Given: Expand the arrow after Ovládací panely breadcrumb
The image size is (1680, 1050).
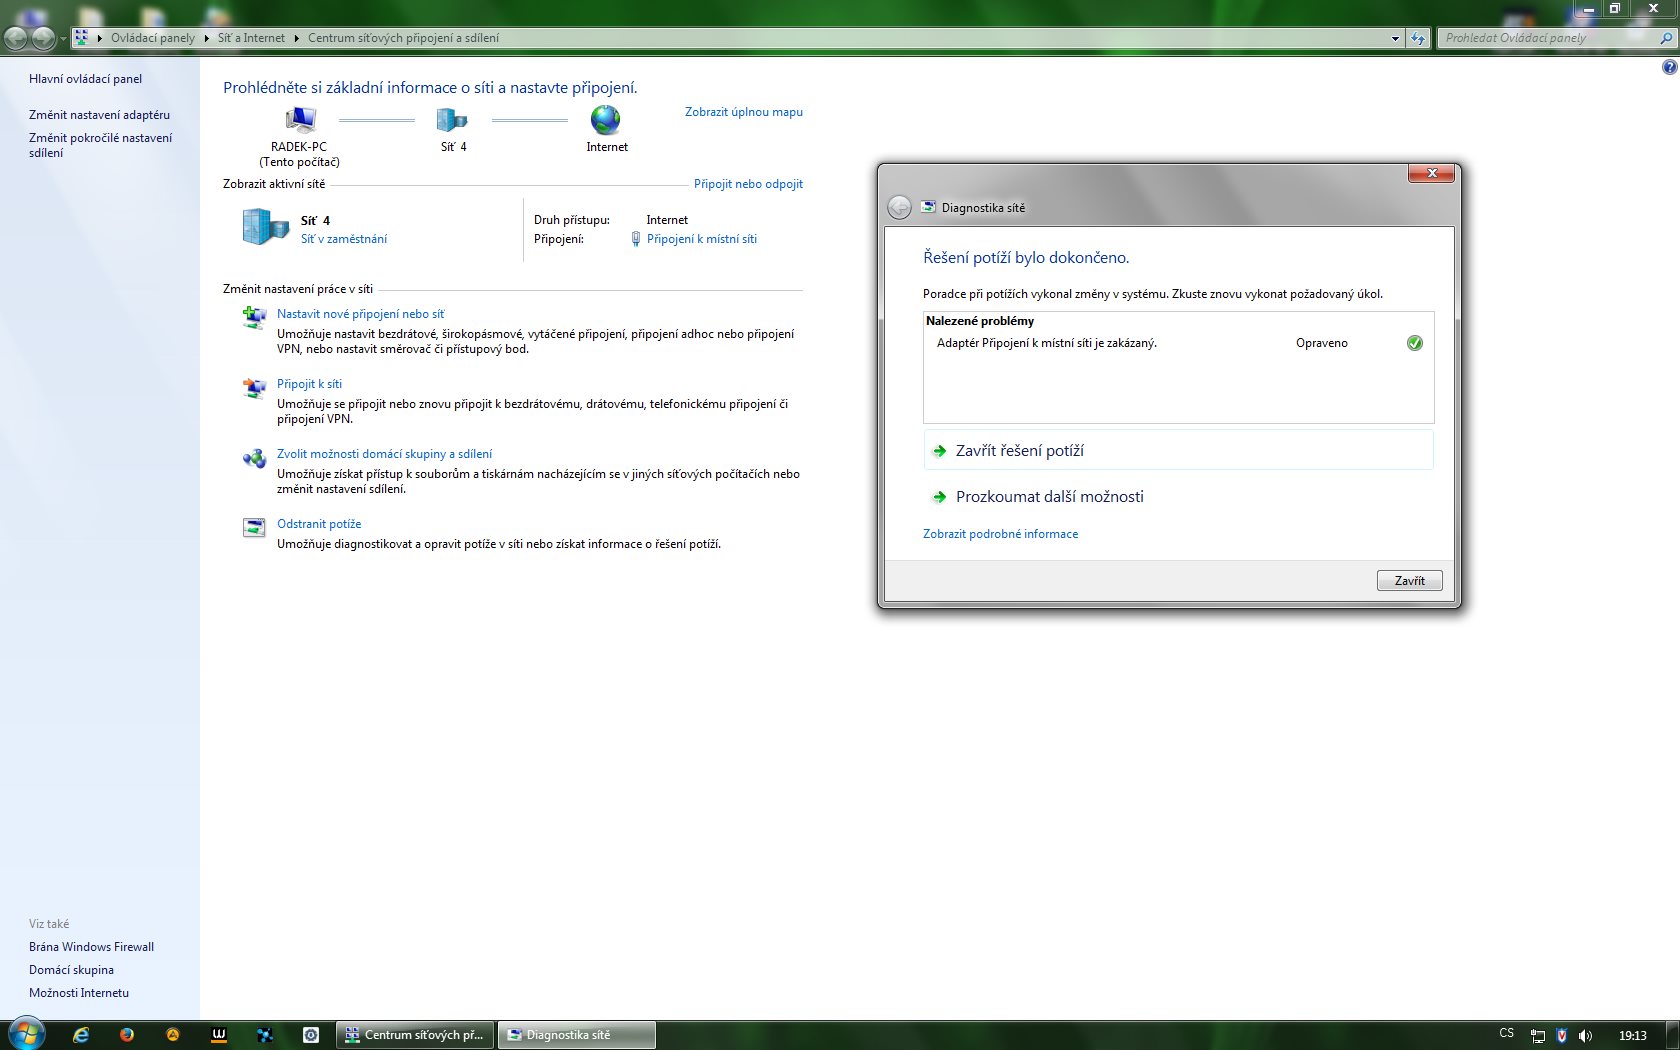Looking at the screenshot, I should (x=206, y=38).
